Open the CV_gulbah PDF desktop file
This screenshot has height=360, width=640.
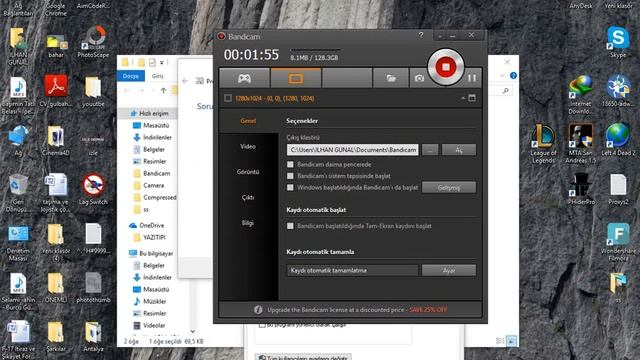[x=56, y=91]
